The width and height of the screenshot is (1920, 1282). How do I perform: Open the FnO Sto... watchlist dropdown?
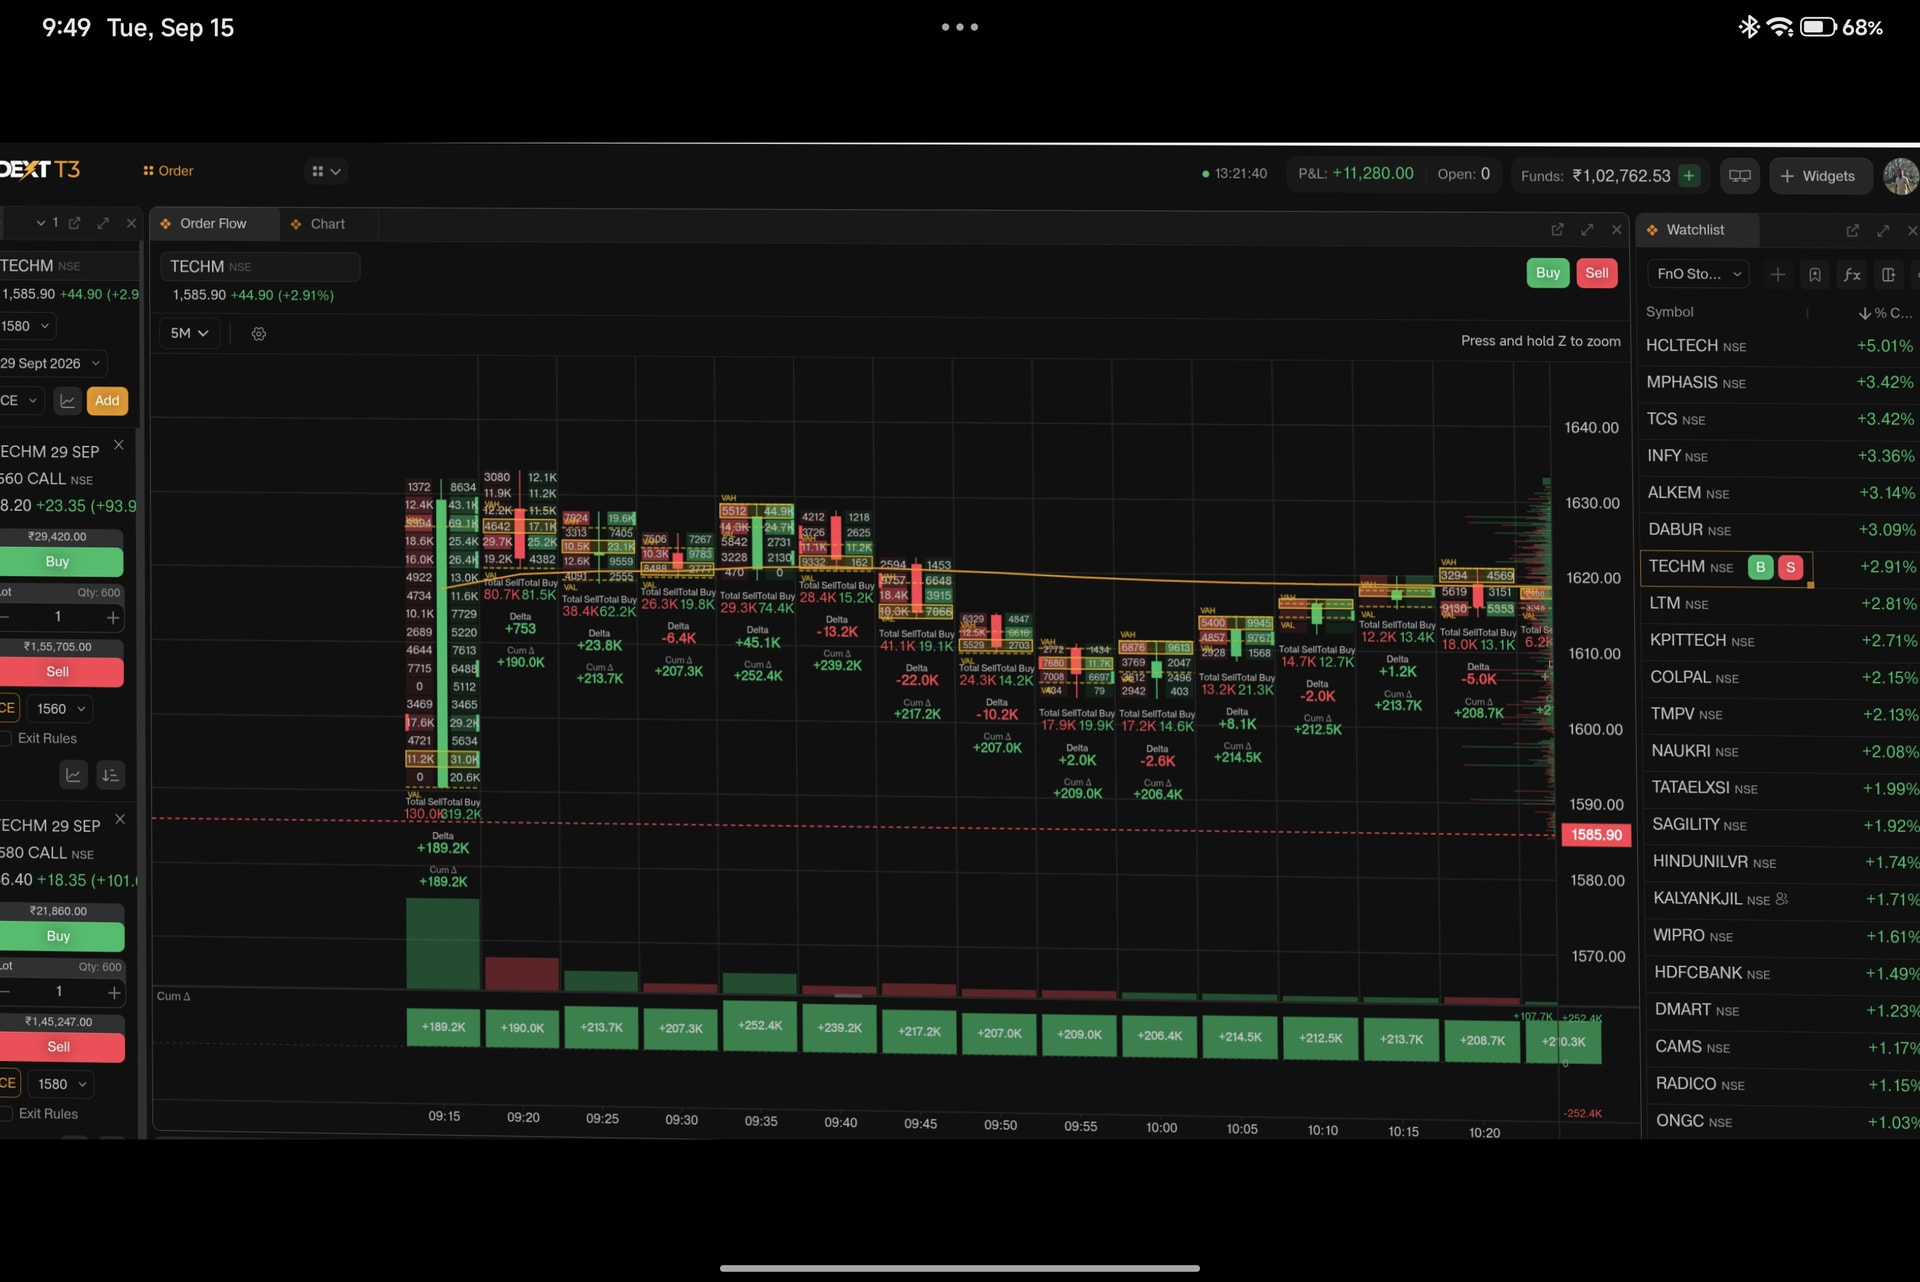pyautogui.click(x=1698, y=274)
